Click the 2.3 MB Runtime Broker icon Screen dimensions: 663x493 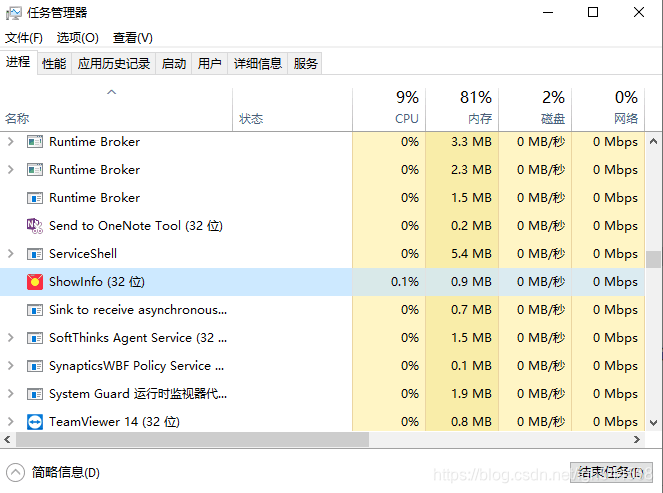(35, 170)
